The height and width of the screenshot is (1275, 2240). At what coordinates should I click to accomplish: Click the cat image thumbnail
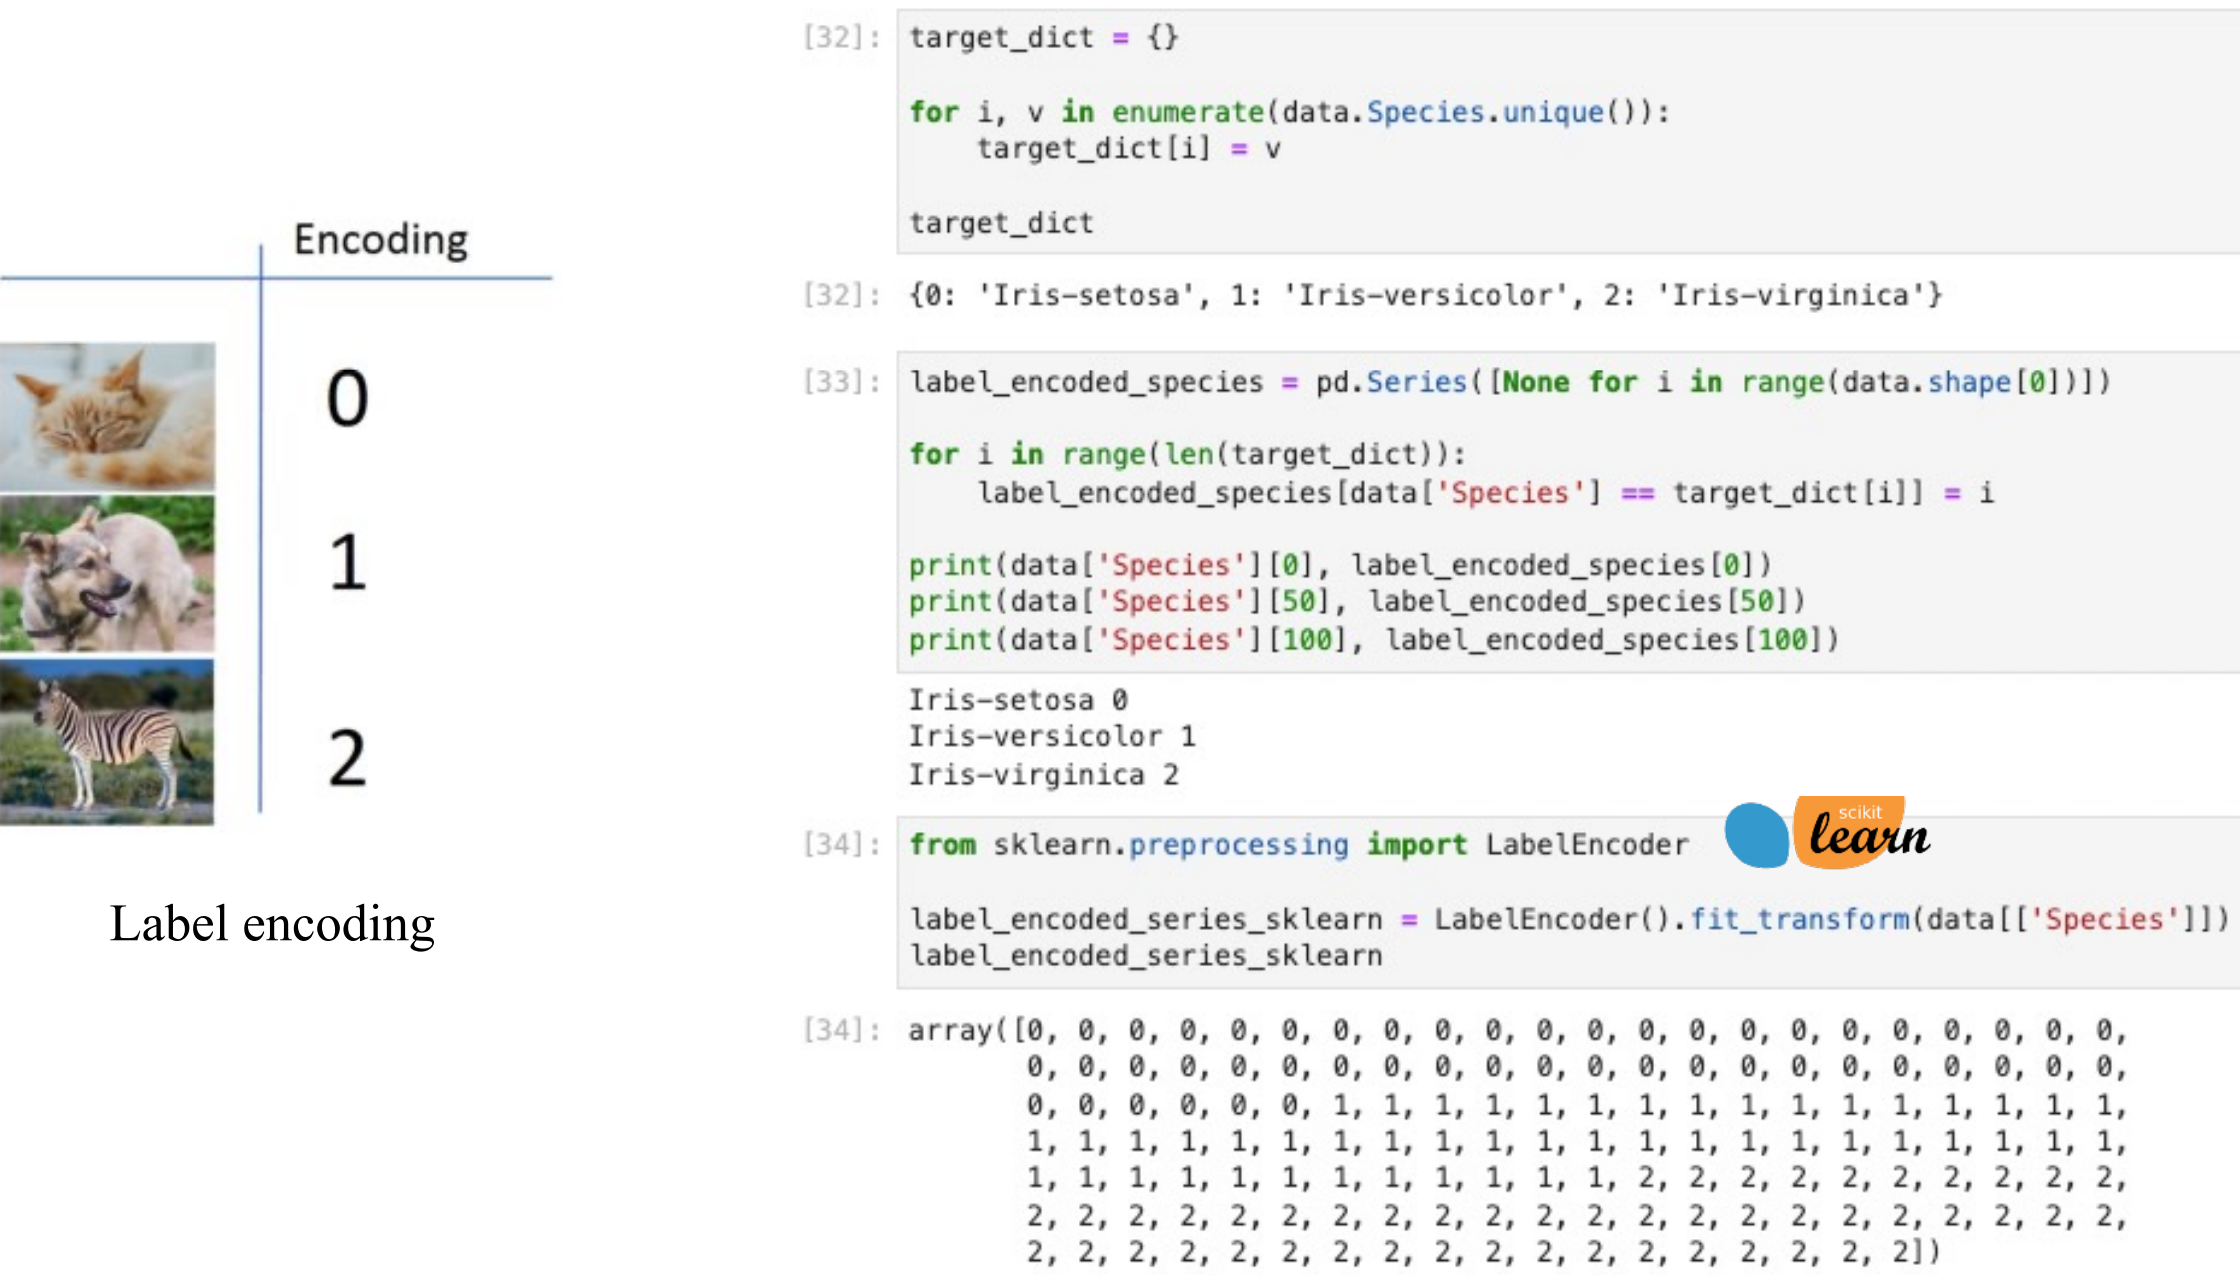[x=107, y=416]
